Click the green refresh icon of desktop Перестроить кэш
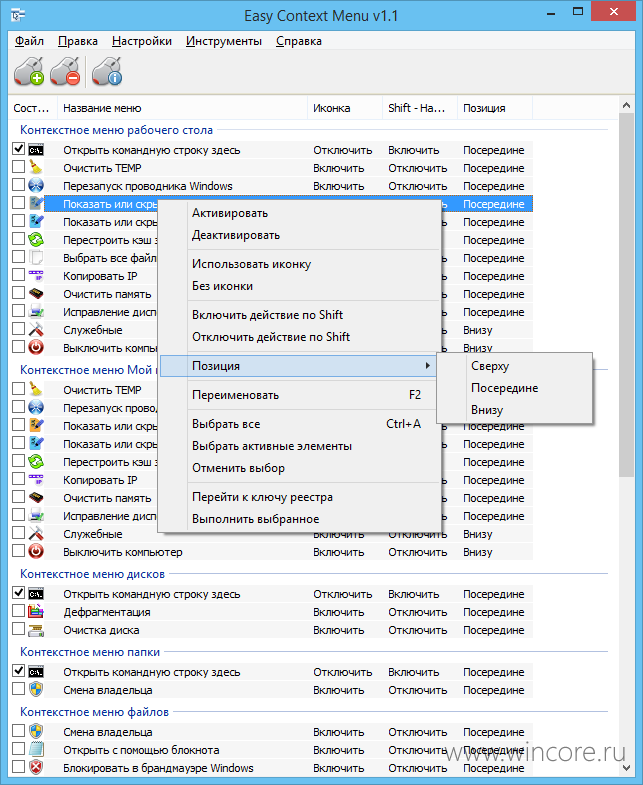The height and width of the screenshot is (785, 643). tap(36, 239)
